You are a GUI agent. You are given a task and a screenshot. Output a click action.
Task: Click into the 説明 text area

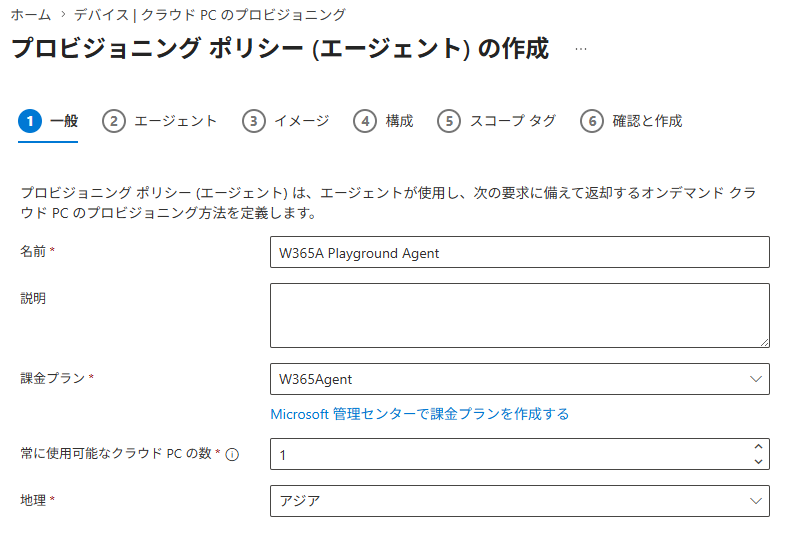click(x=520, y=316)
